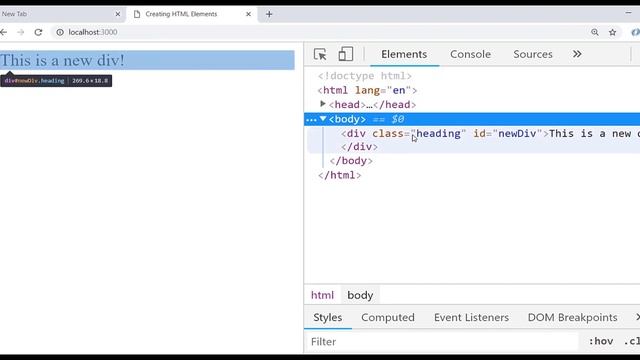Go forward in browser history
This screenshot has height=360, width=640.
20,32
